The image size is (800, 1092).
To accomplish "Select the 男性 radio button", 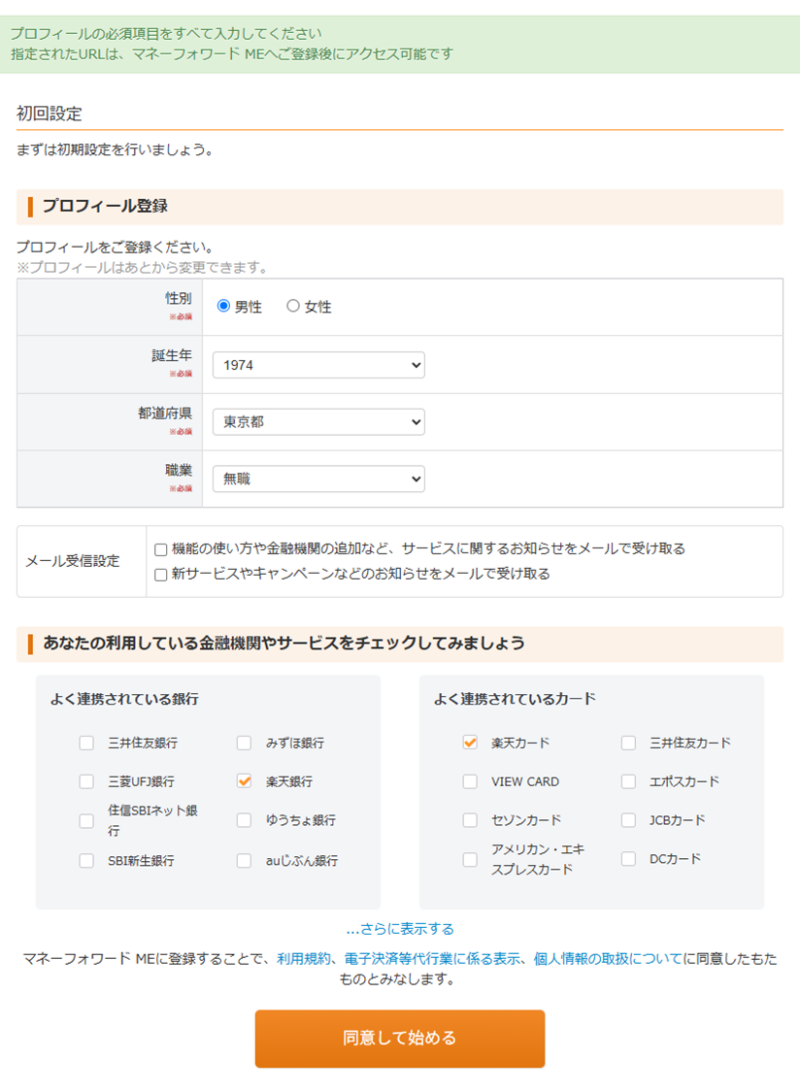I will pos(223,306).
